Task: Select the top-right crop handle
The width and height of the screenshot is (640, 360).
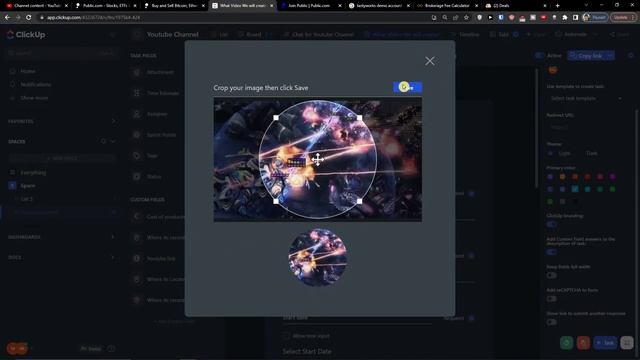Action: (360, 118)
